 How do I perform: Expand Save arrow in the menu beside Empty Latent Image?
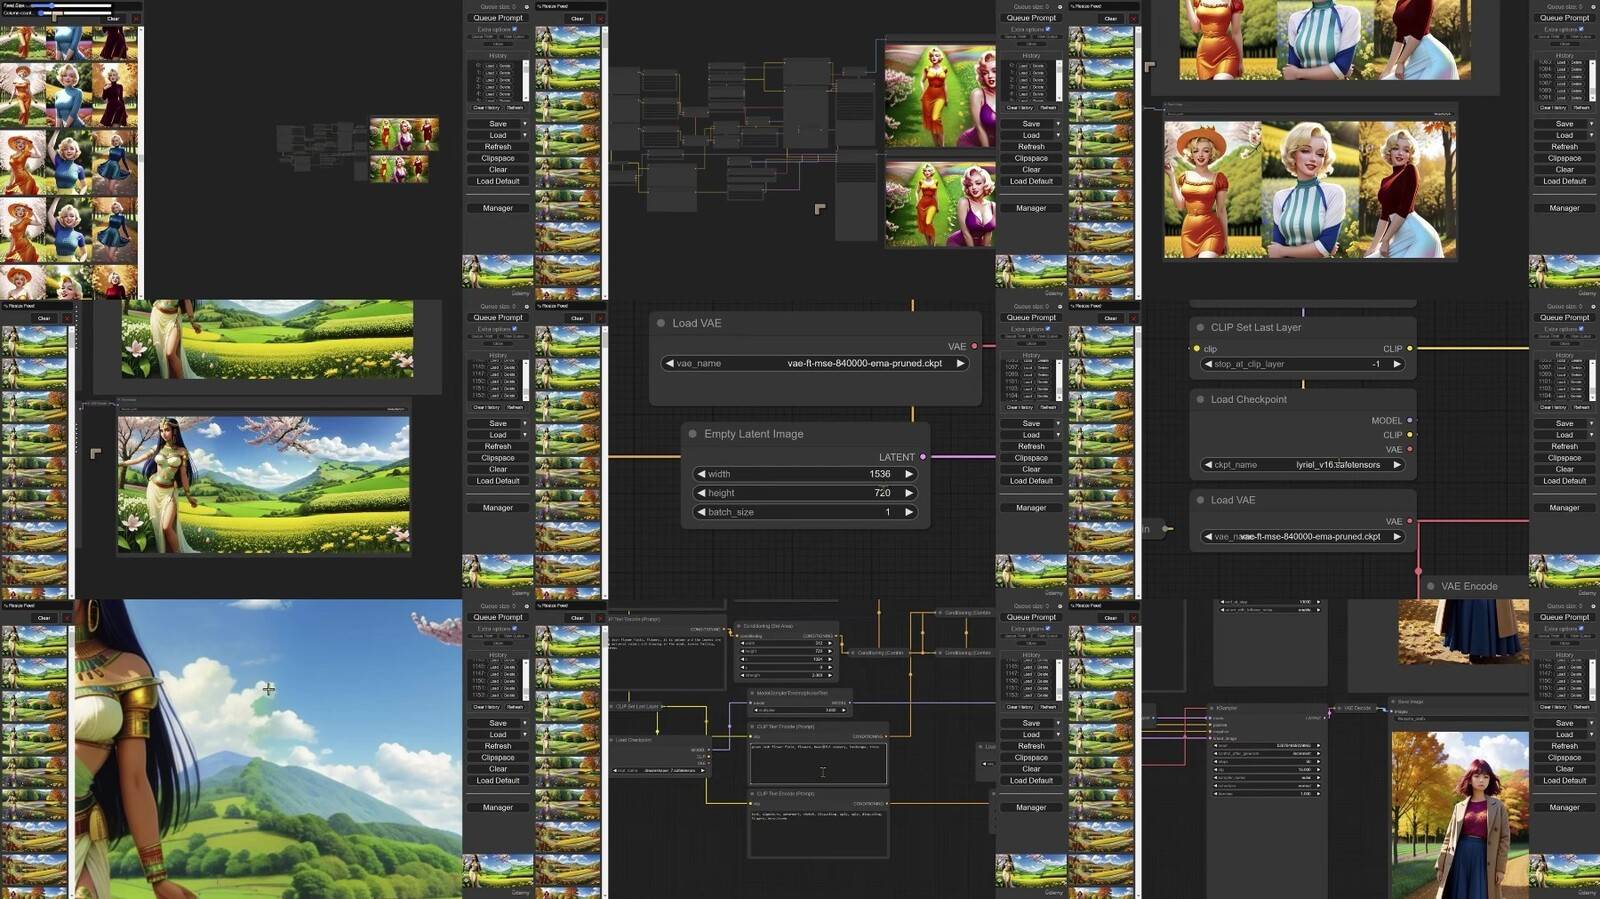point(1057,424)
